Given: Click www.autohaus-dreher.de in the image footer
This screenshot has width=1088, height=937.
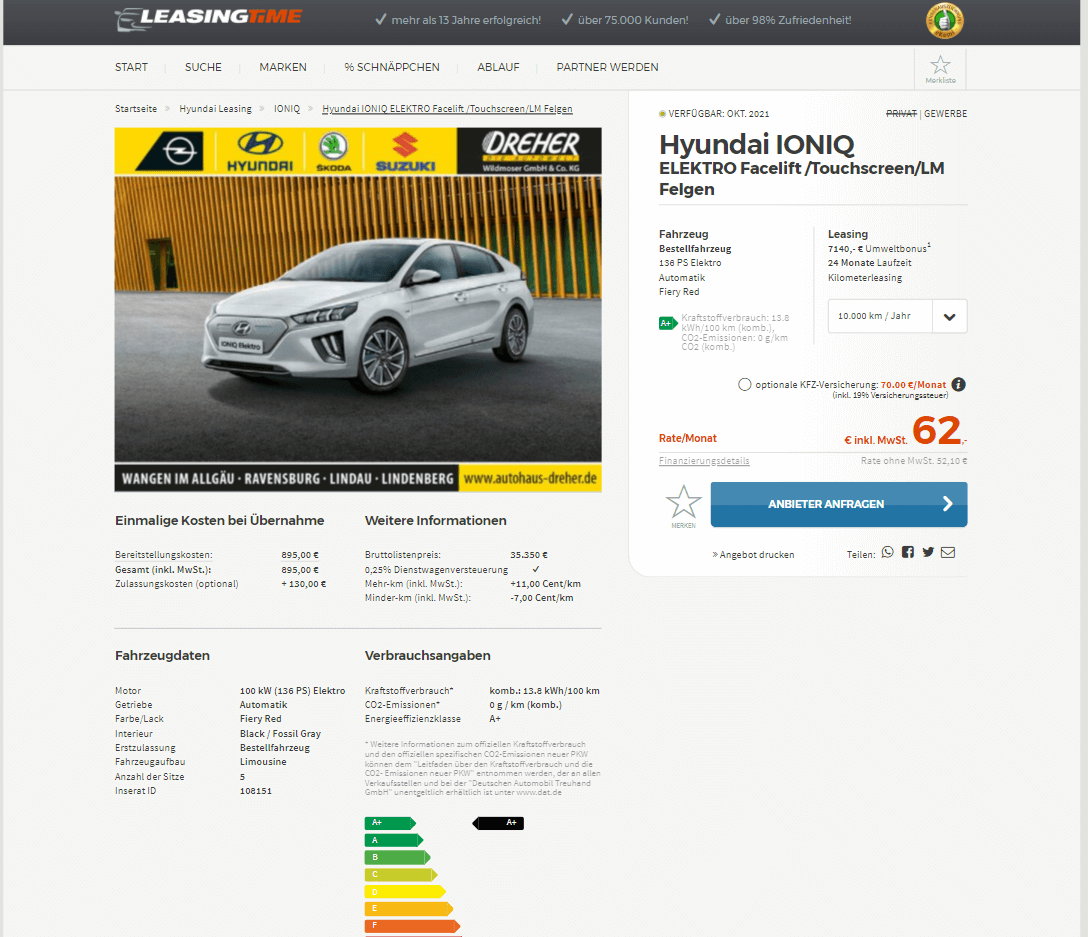Looking at the screenshot, I should pos(530,478).
